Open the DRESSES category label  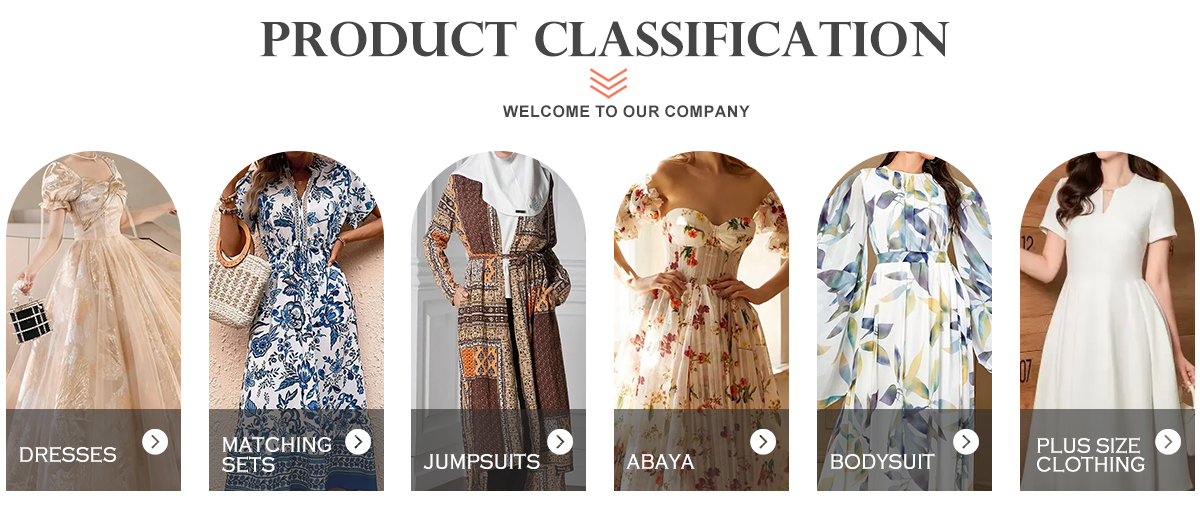(x=68, y=455)
